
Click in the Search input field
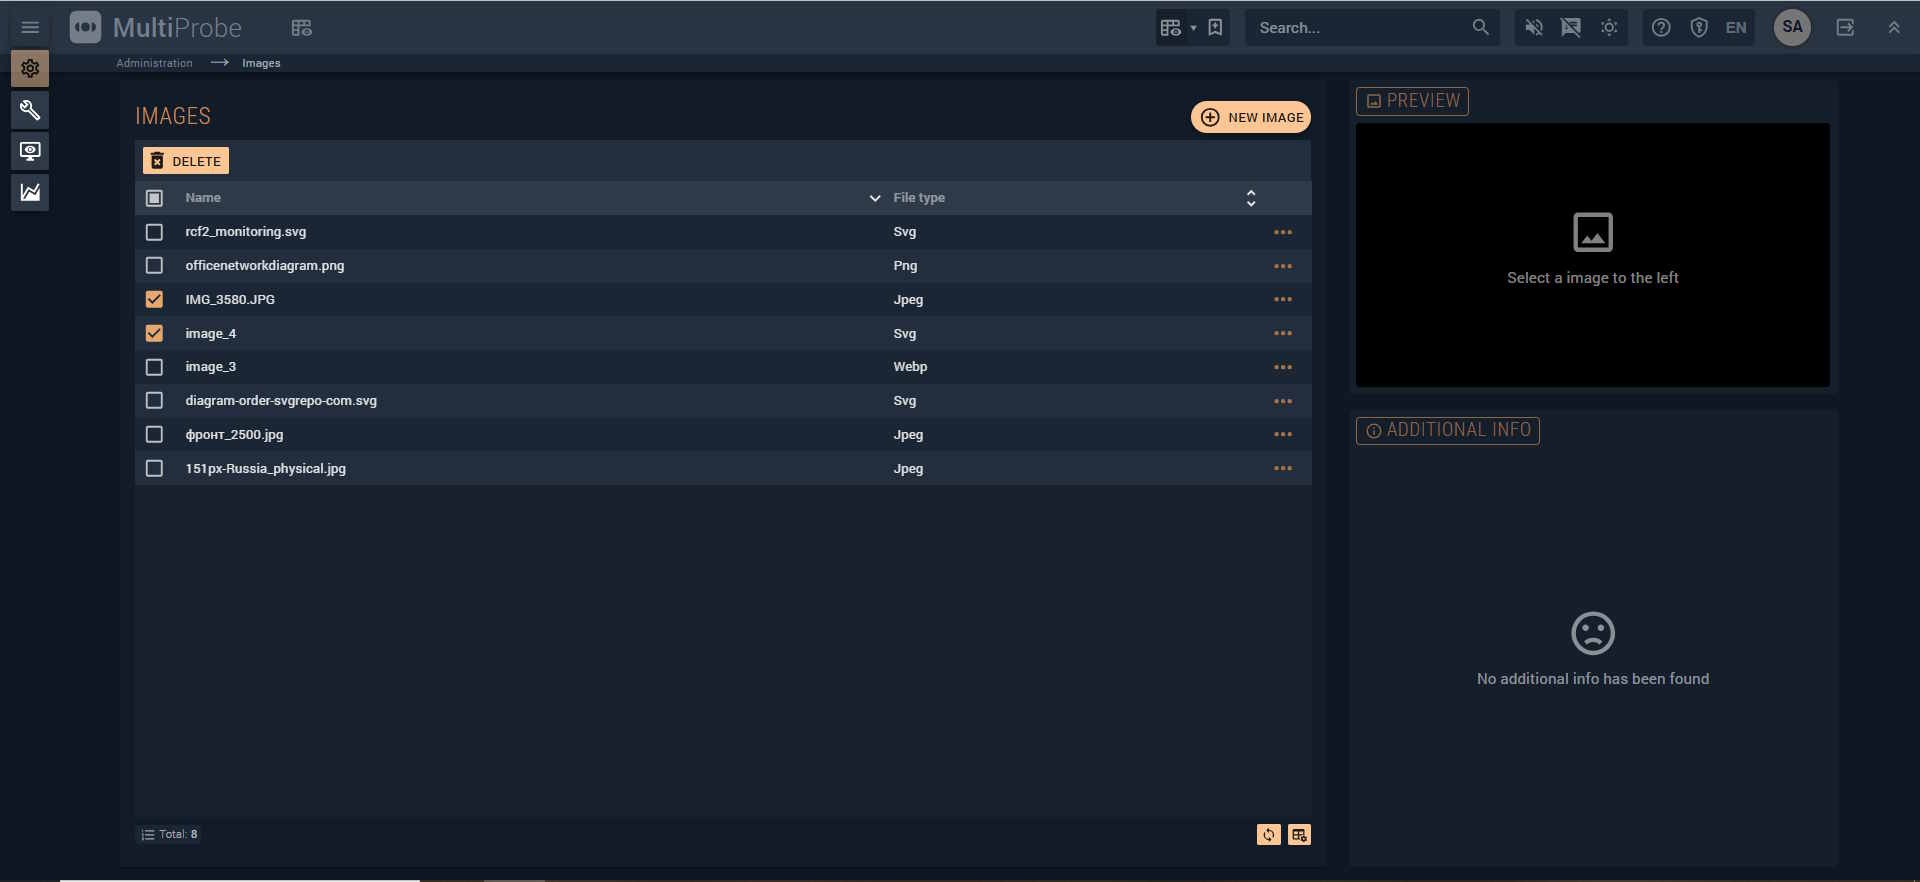coord(1360,28)
